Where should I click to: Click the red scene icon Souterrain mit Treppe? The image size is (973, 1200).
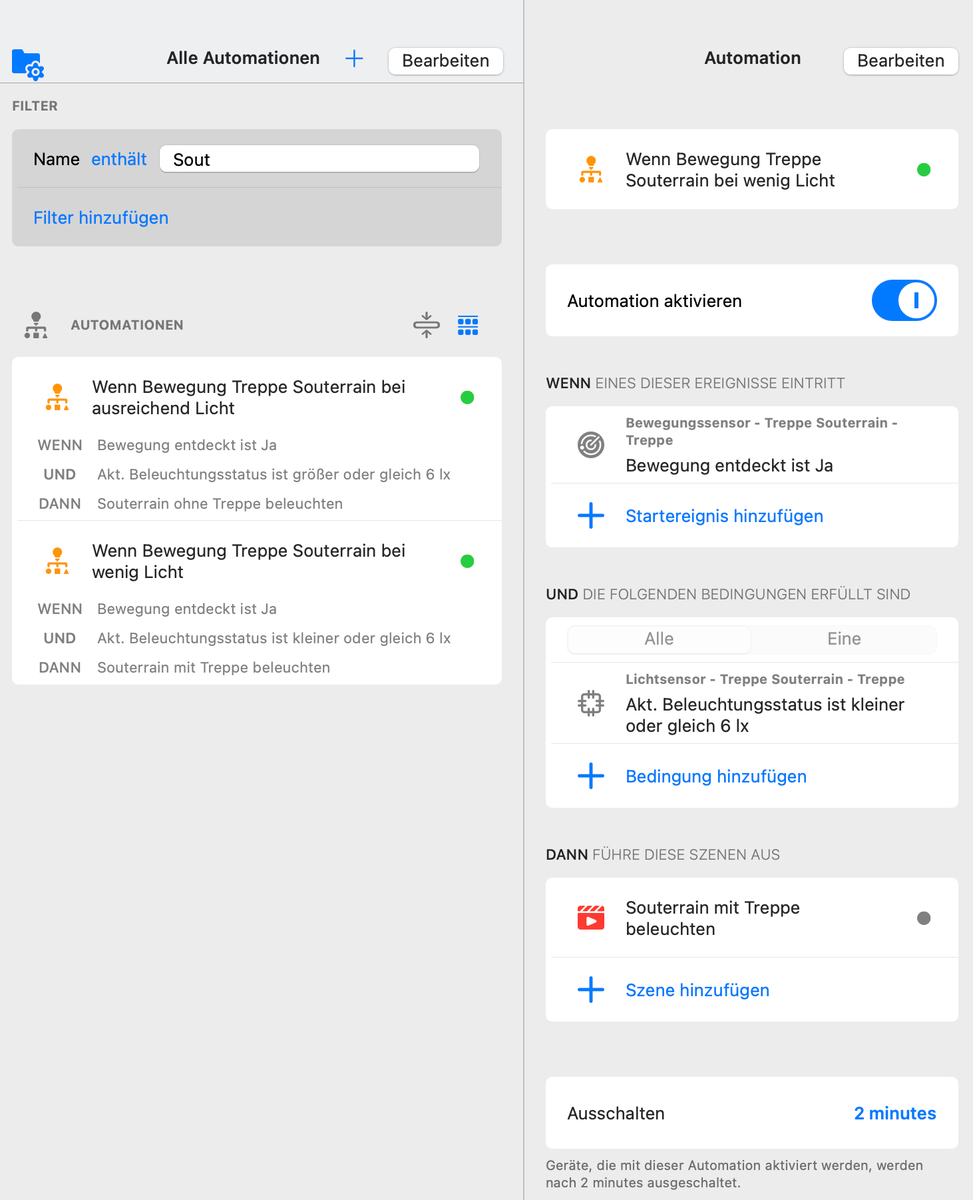pyautogui.click(x=591, y=918)
